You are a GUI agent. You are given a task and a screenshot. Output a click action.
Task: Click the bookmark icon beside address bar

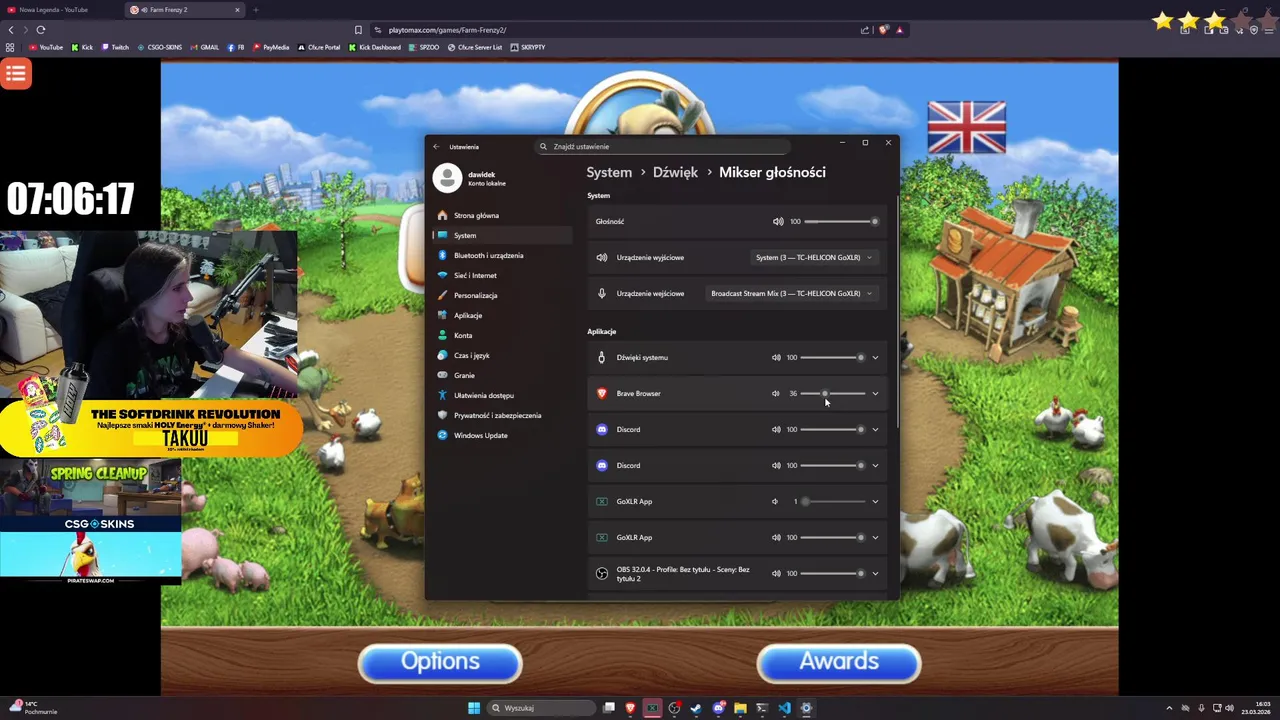tap(358, 30)
